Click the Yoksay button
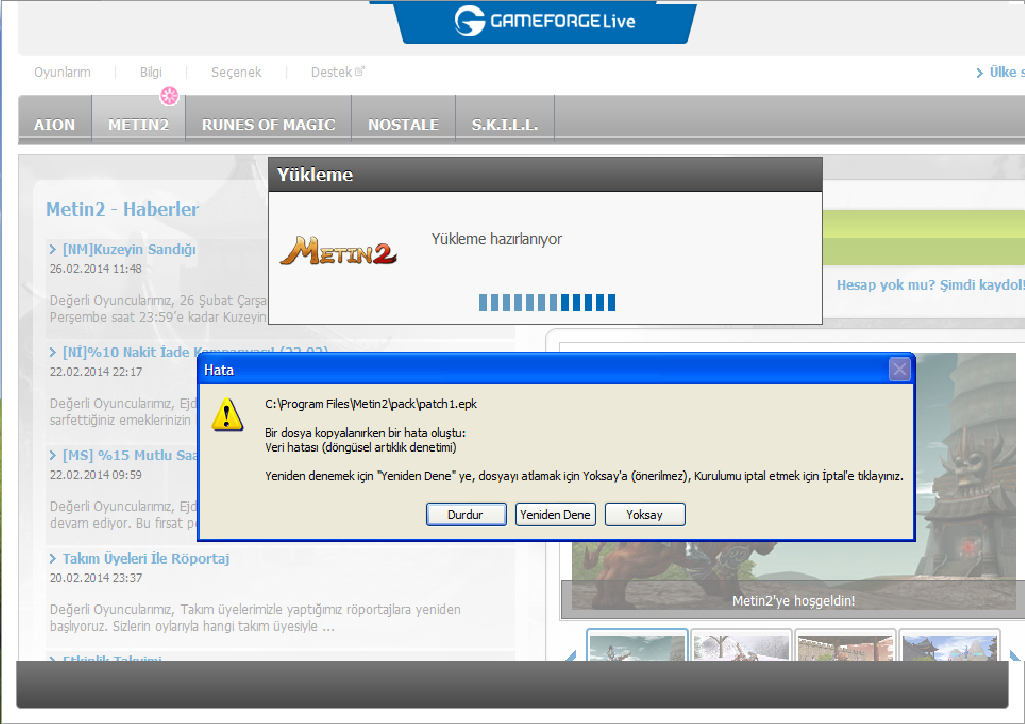The height and width of the screenshot is (724, 1025). pos(645,514)
